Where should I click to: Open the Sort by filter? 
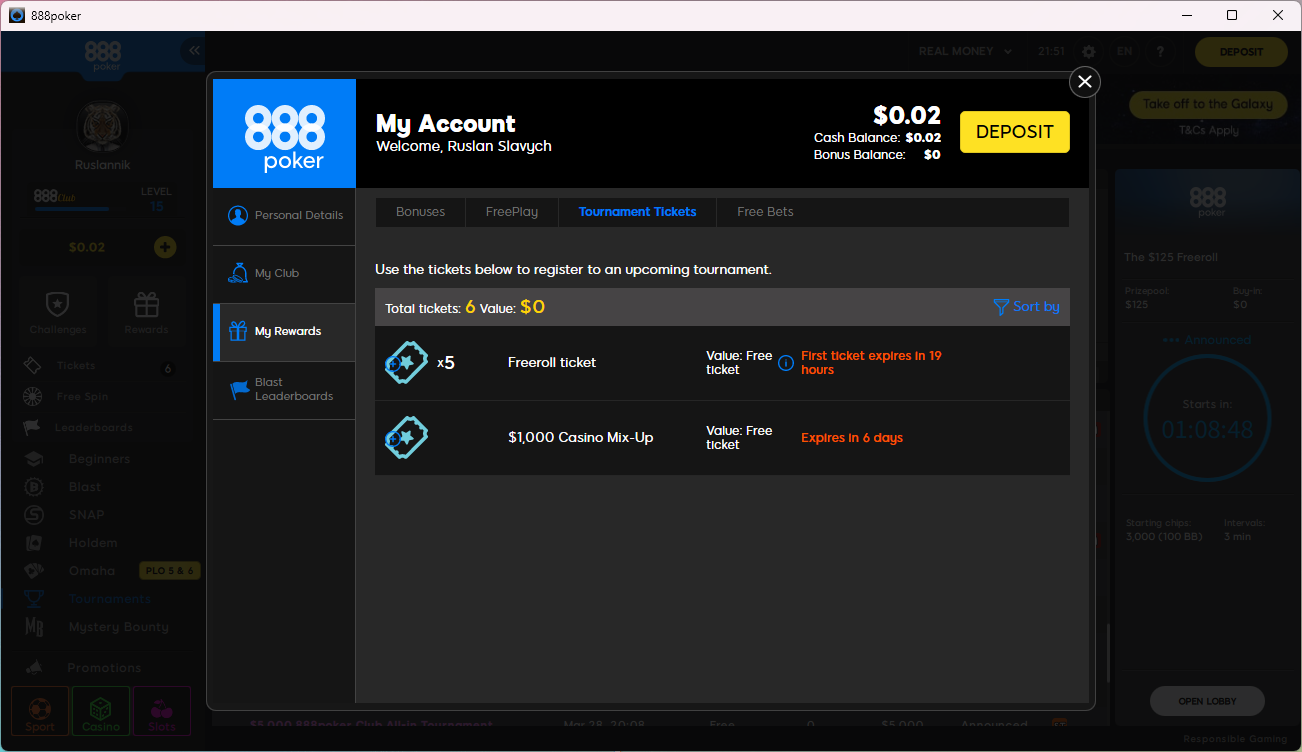[1026, 307]
